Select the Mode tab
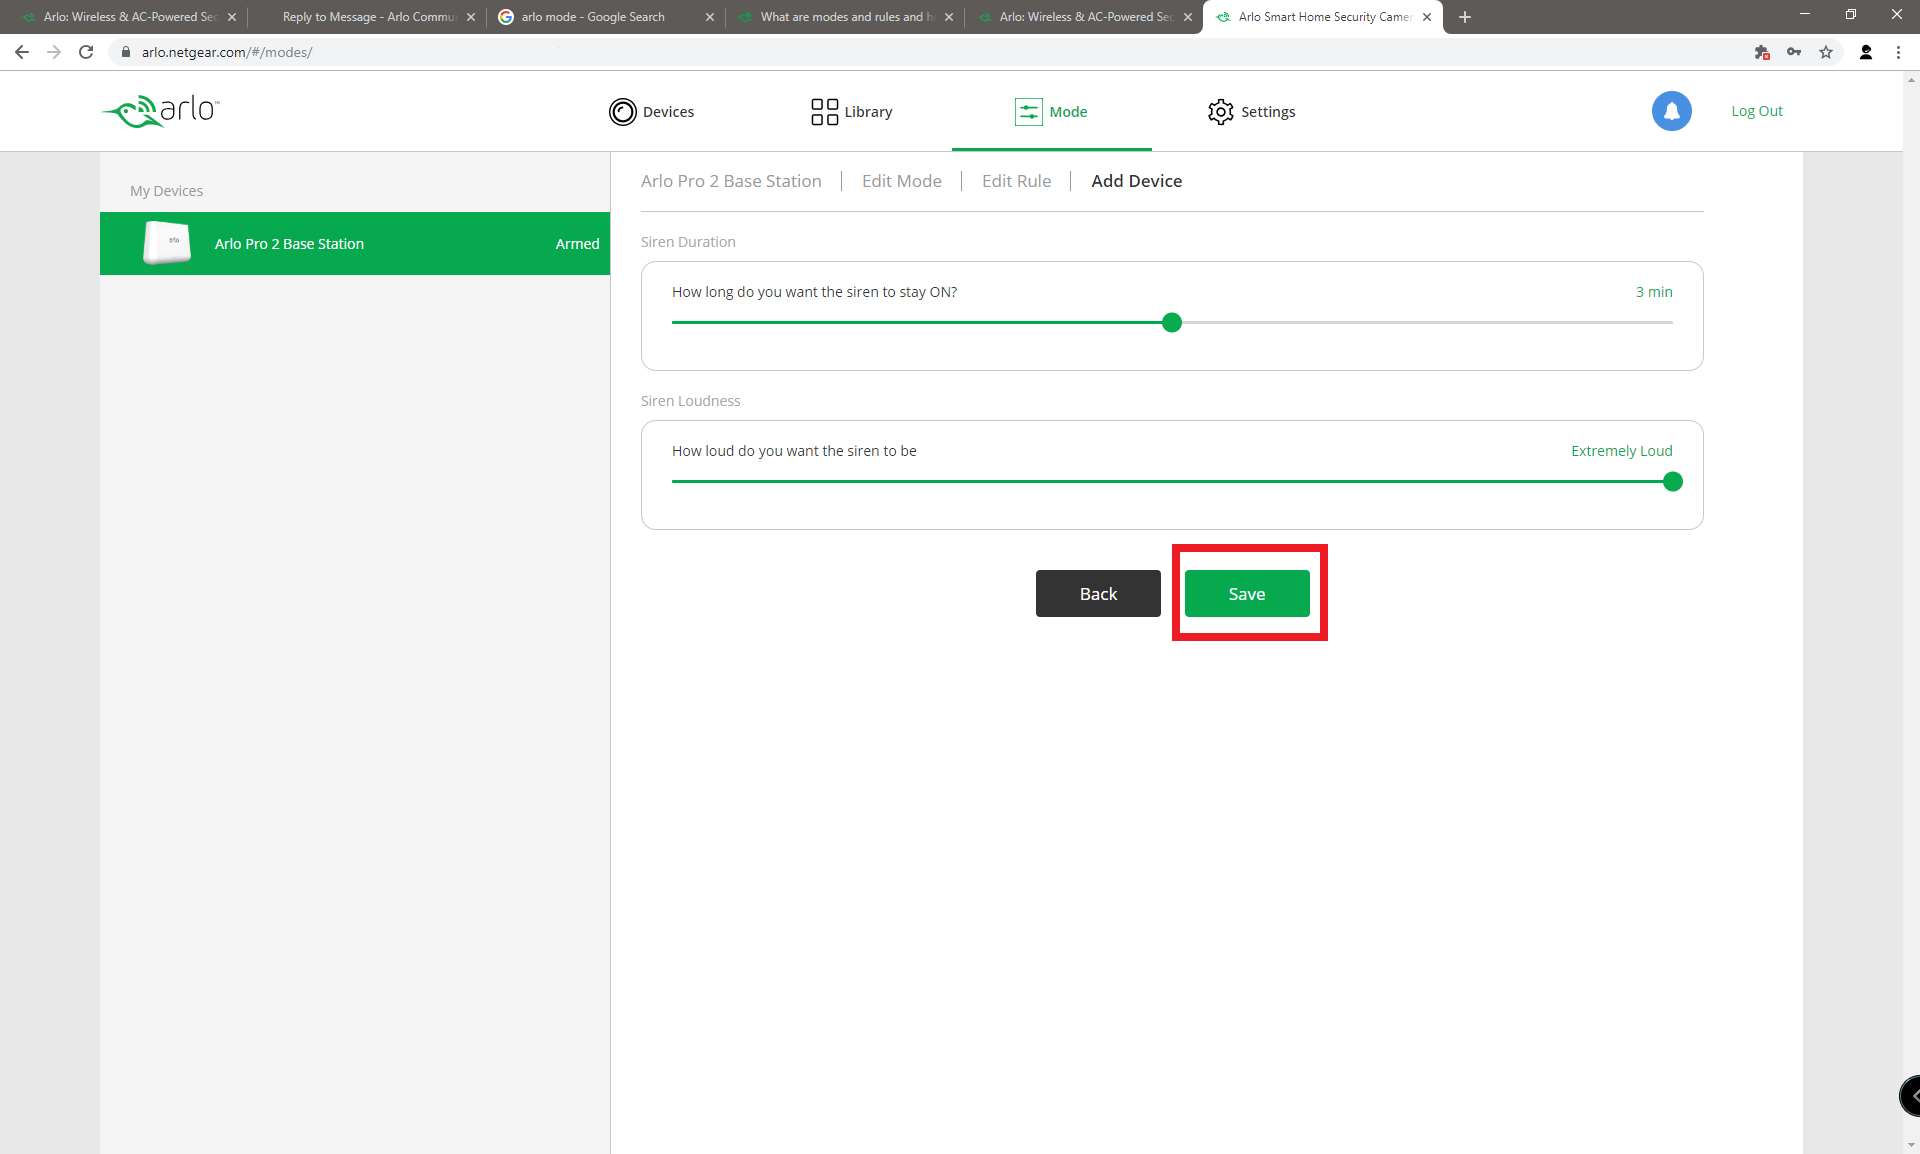Viewport: 1920px width, 1154px height. [x=1051, y=112]
